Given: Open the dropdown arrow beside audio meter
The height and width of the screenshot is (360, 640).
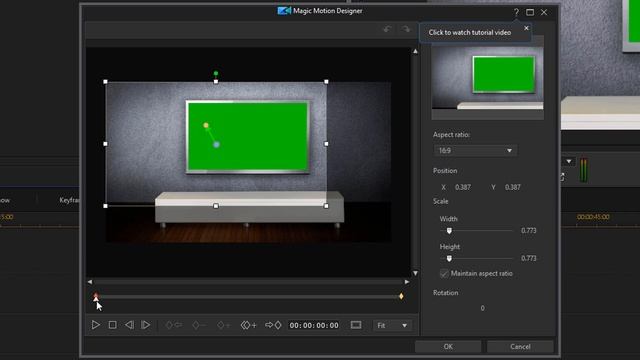Looking at the screenshot, I should point(569,162).
